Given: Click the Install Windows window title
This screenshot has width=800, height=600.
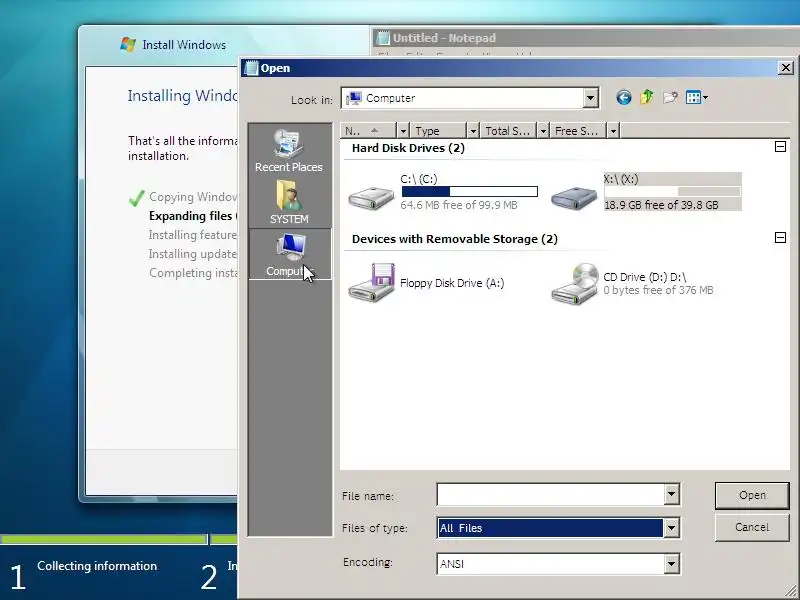Looking at the screenshot, I should pyautogui.click(x=184, y=45).
